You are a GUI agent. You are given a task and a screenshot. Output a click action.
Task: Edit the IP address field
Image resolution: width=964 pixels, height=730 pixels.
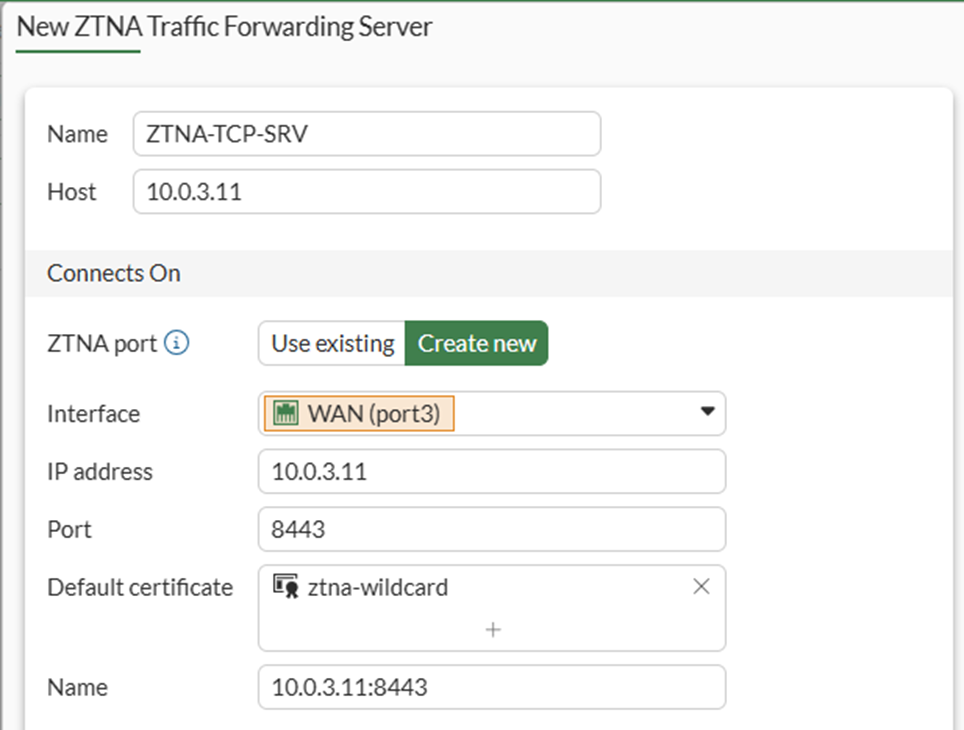(491, 471)
